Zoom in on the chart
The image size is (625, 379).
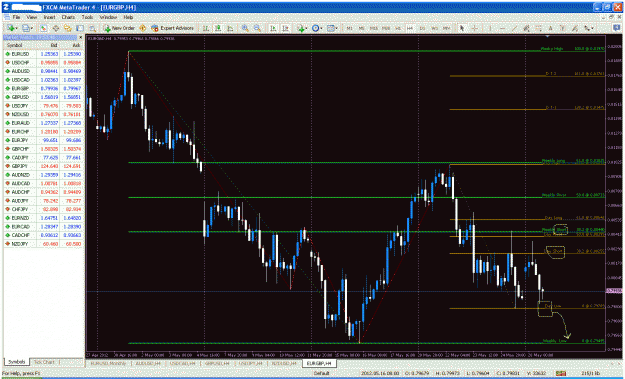pyautogui.click(x=245, y=28)
